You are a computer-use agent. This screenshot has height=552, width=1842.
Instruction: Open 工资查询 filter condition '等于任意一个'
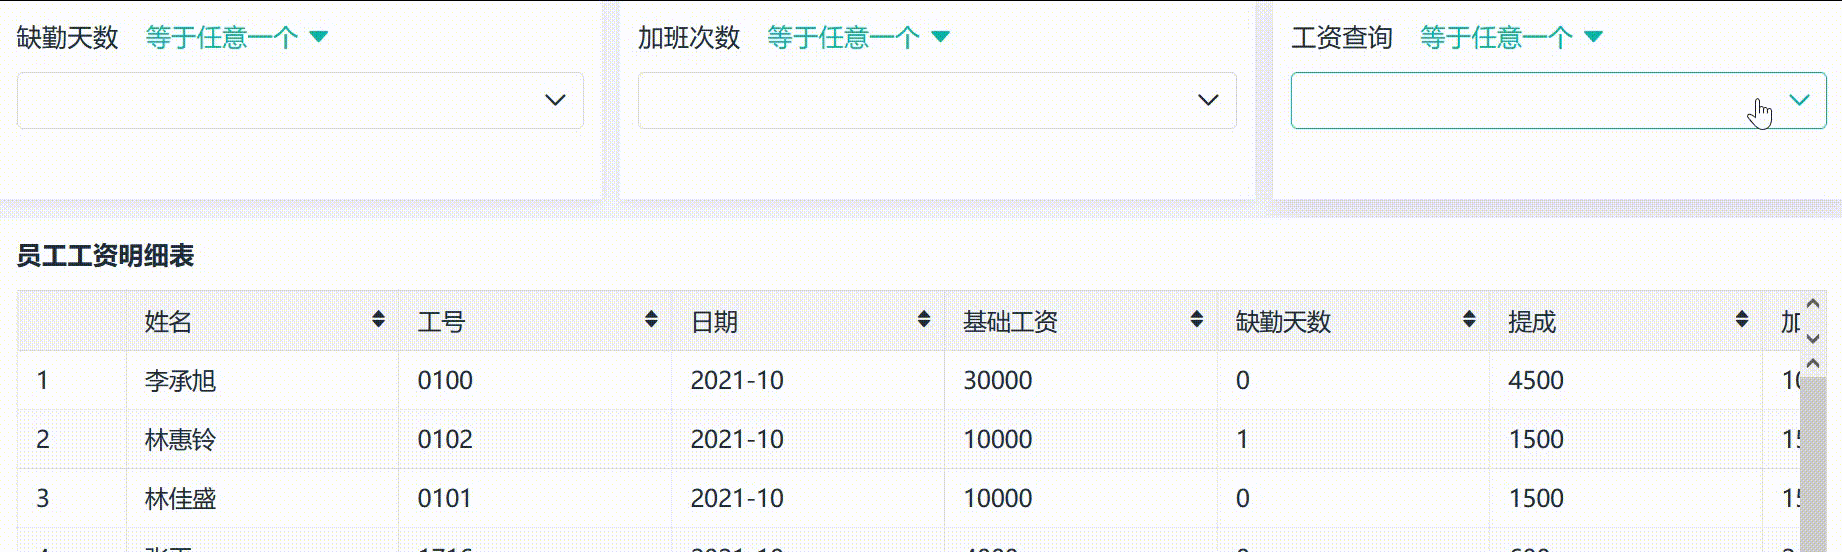point(1511,38)
